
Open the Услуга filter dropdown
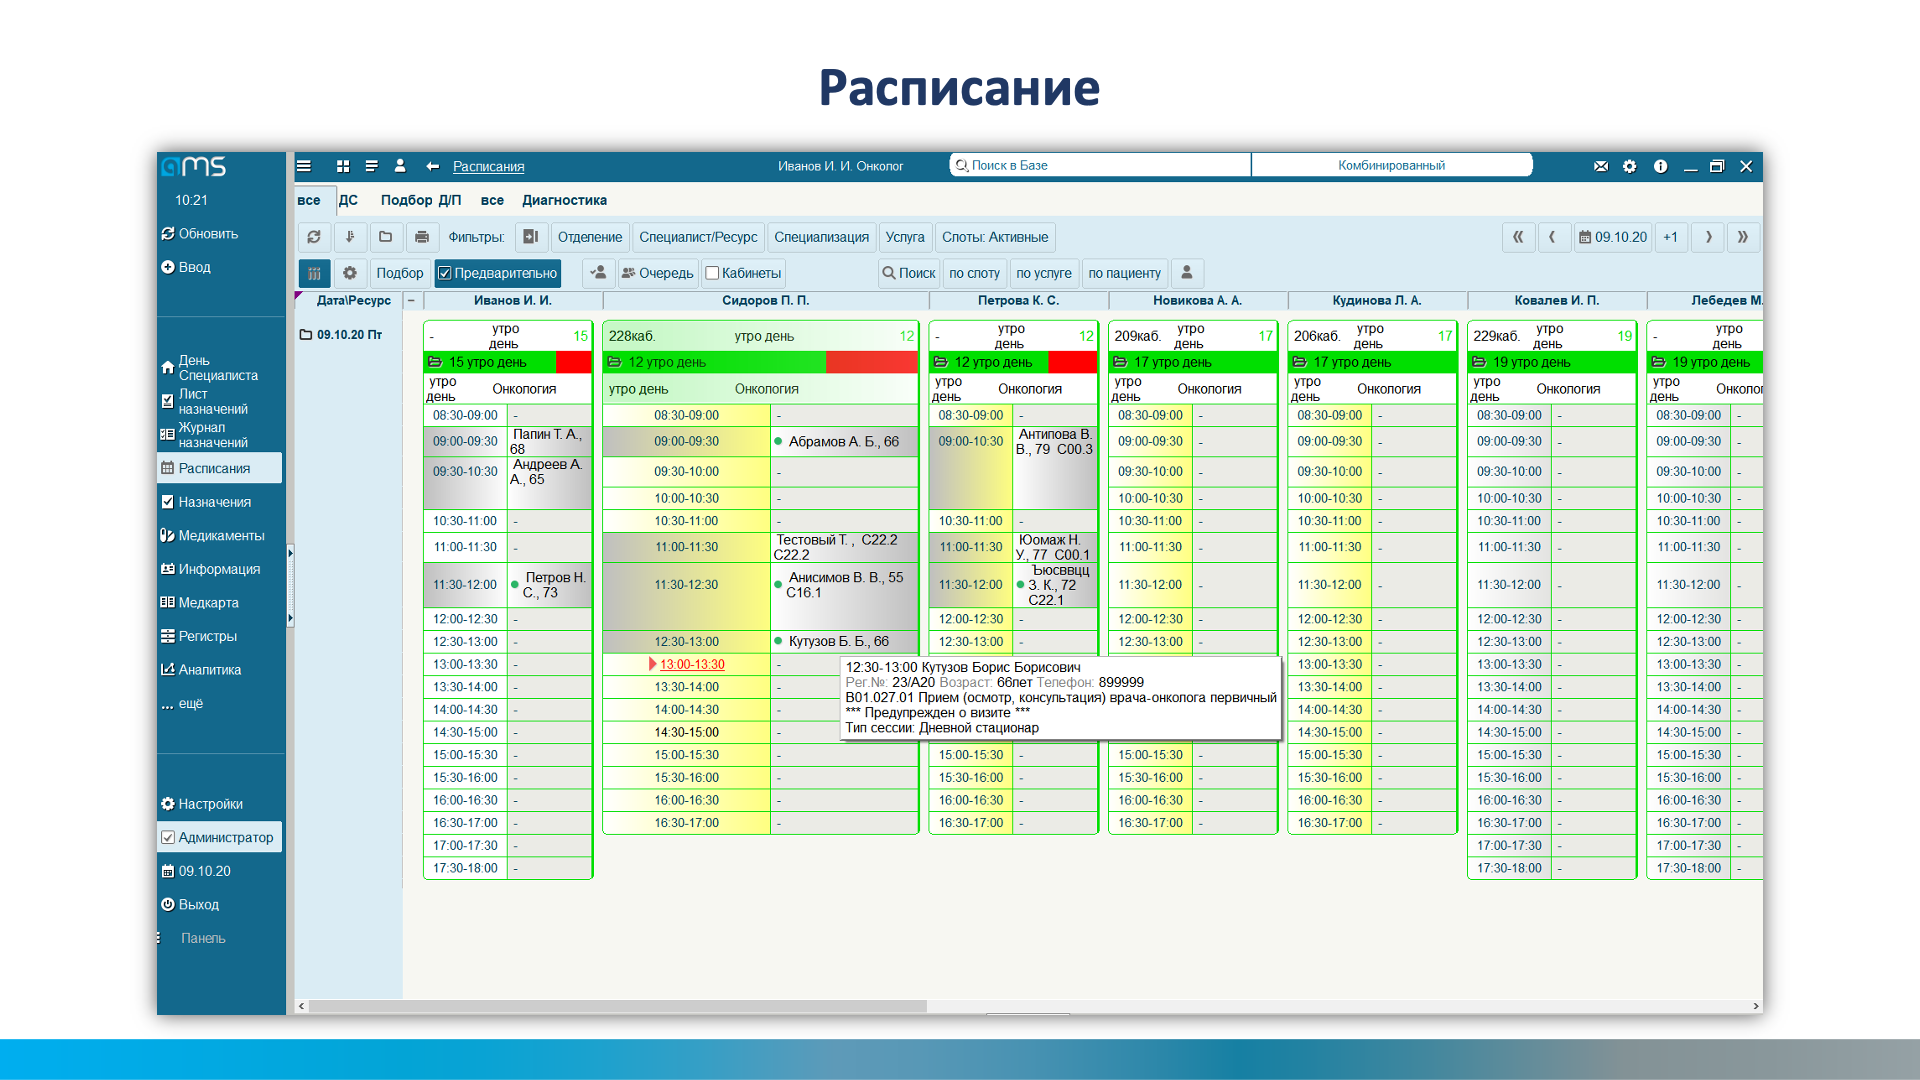905,237
